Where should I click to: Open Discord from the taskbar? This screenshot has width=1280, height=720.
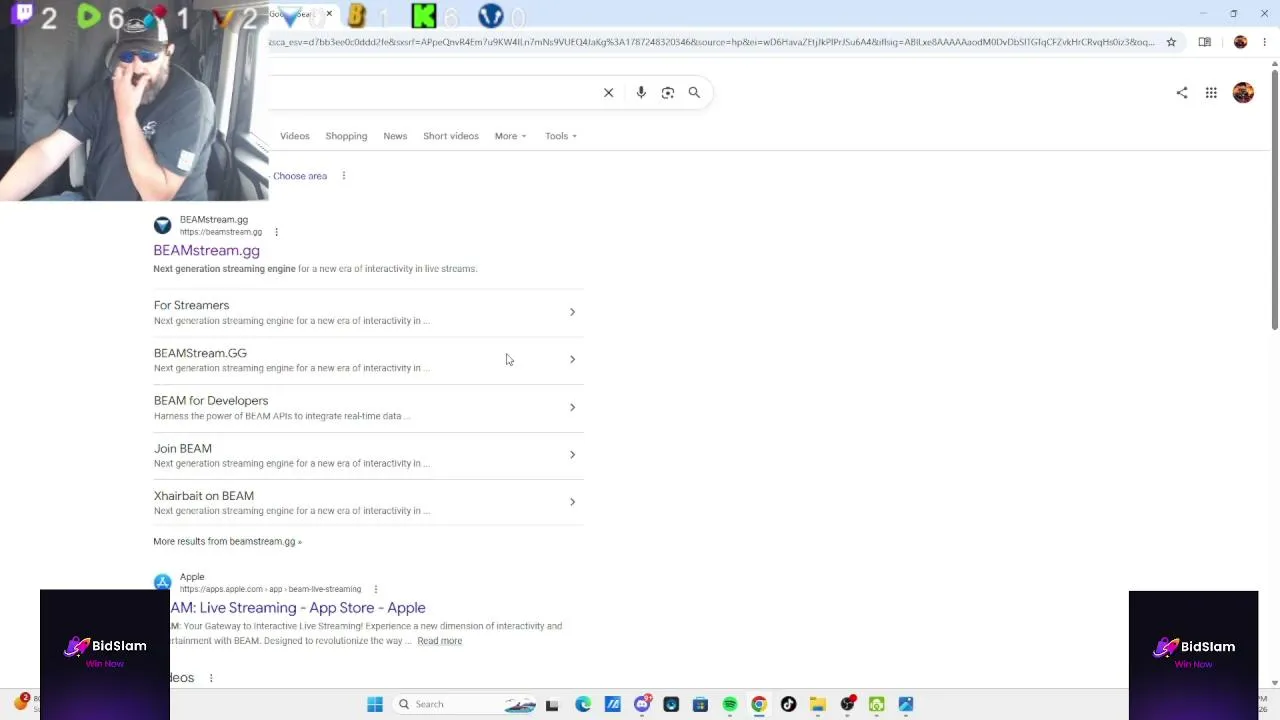pyautogui.click(x=642, y=704)
